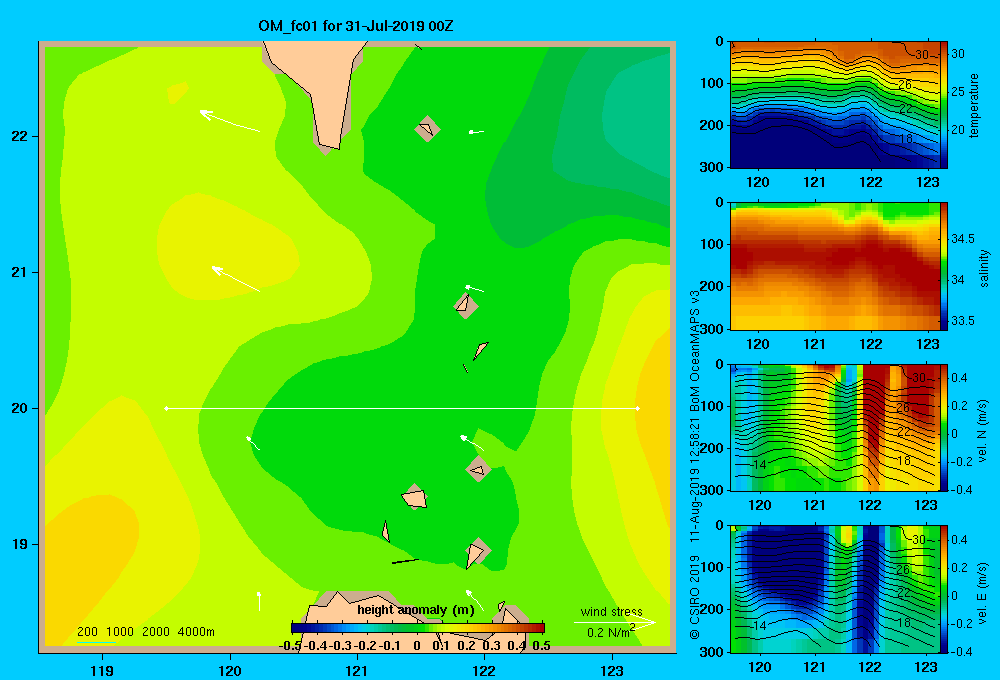Click the vertical 'salinity' axis label
Image resolution: width=1000 pixels, height=680 pixels.
tap(983, 268)
